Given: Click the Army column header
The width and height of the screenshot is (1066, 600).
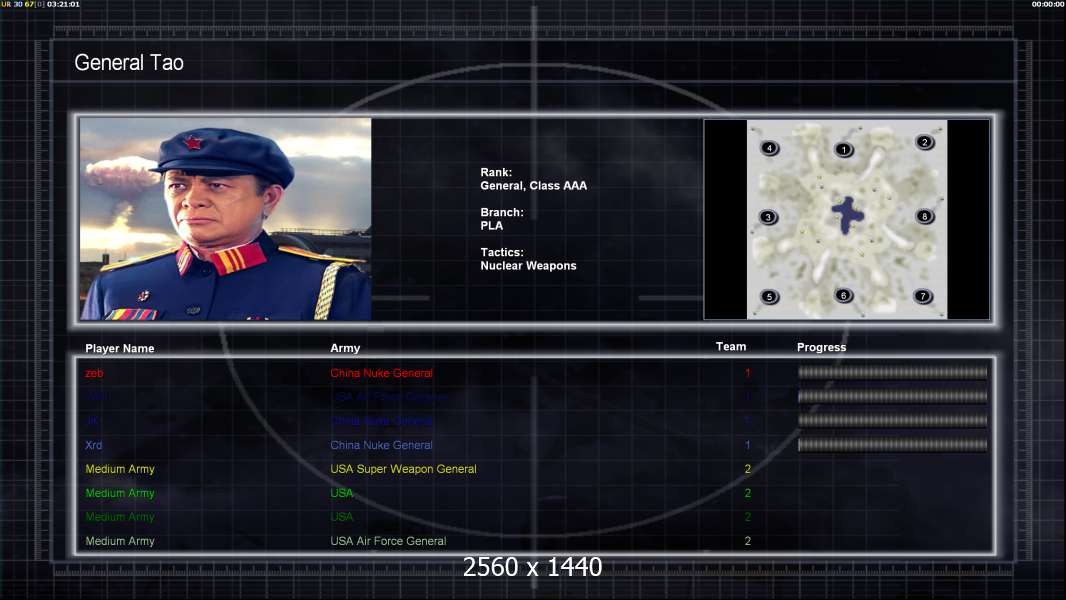Looking at the screenshot, I should 345,348.
